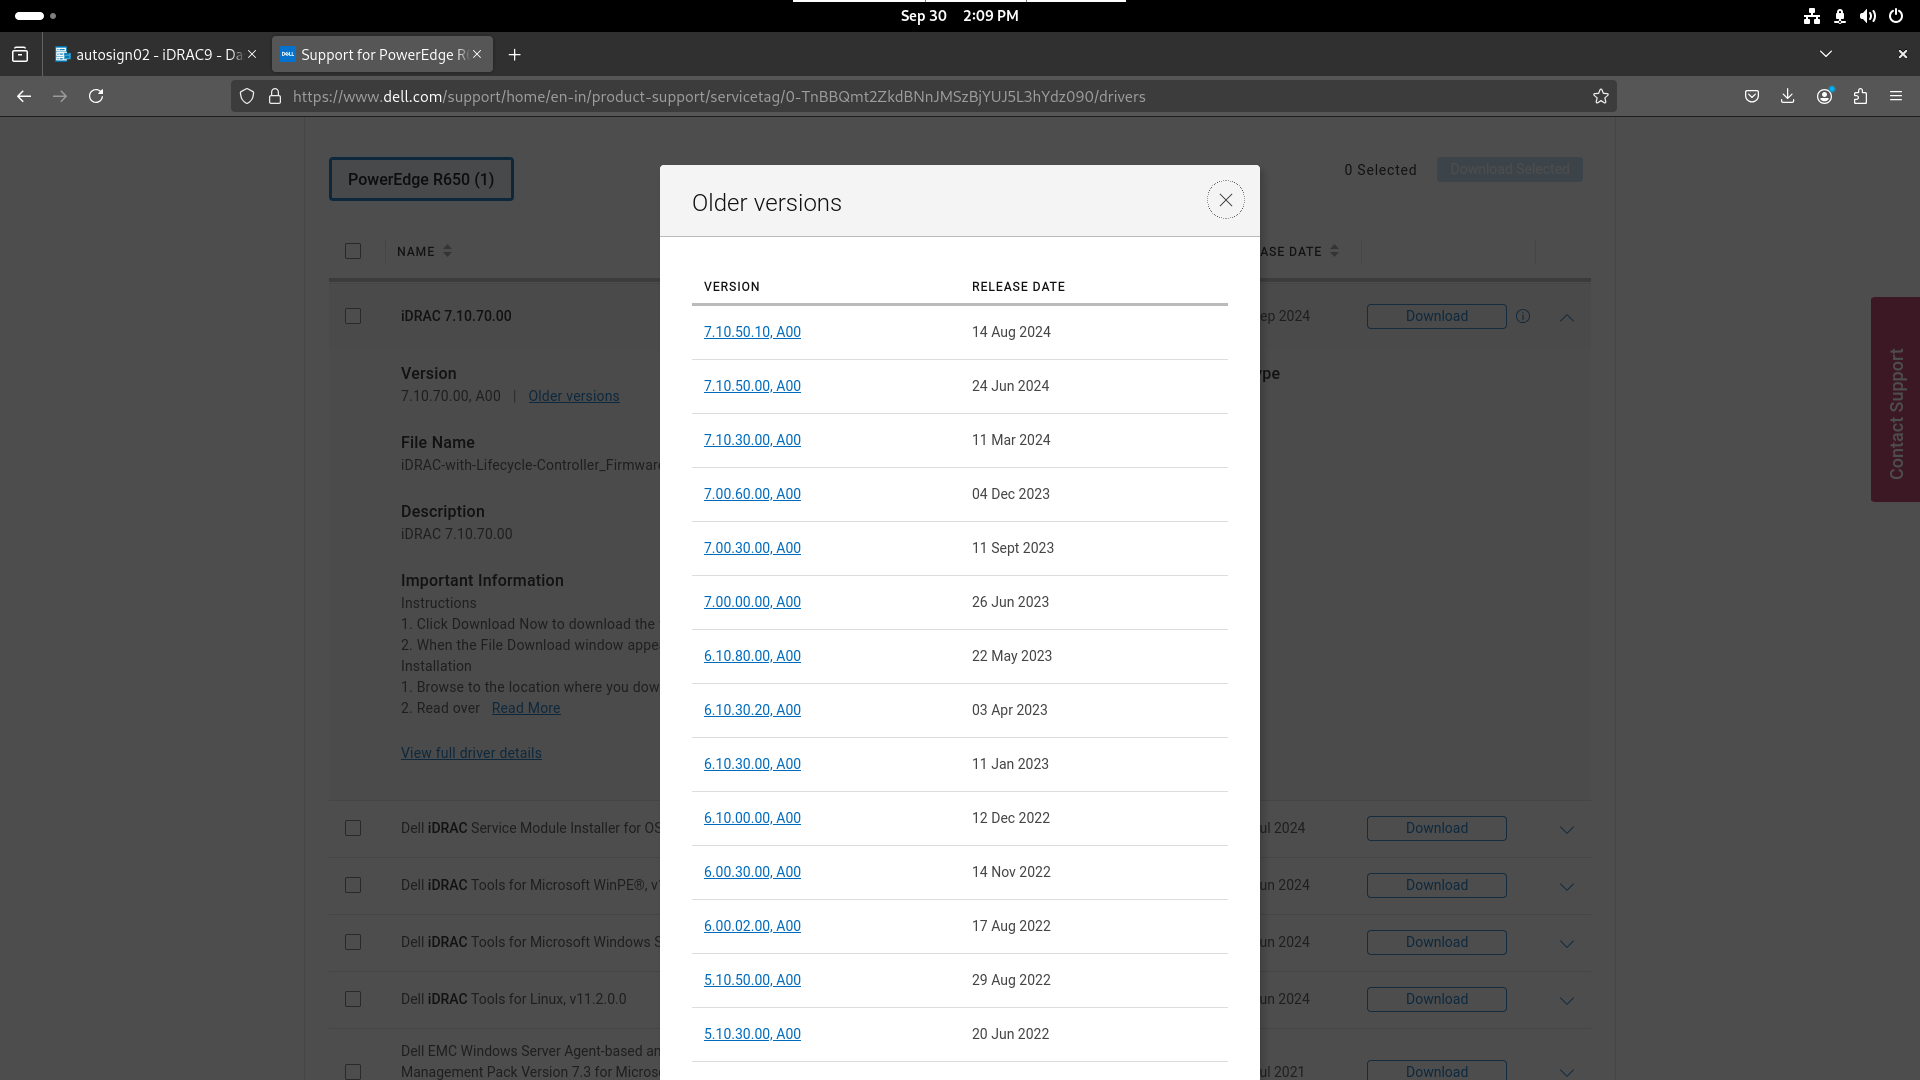The image size is (1920, 1080).
Task: Check iDRAC Tools for Microsoft WinPE row
Action: [x=353, y=885]
